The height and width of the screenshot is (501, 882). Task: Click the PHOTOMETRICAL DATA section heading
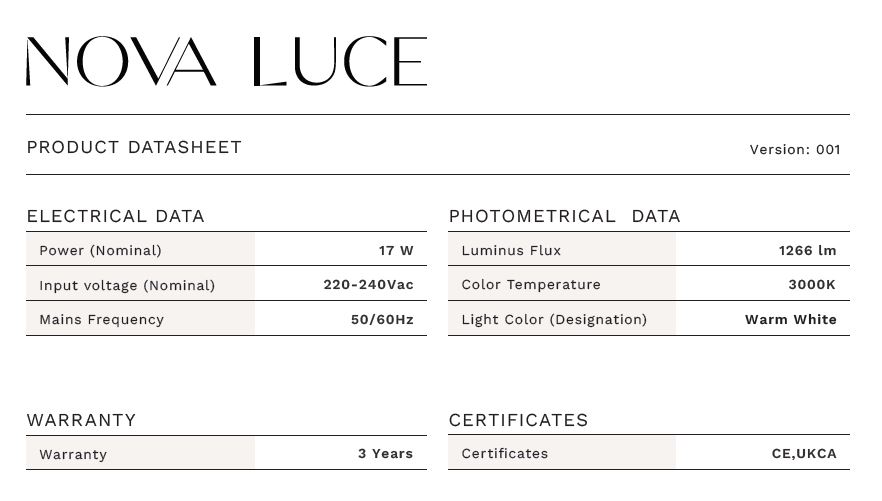(565, 216)
